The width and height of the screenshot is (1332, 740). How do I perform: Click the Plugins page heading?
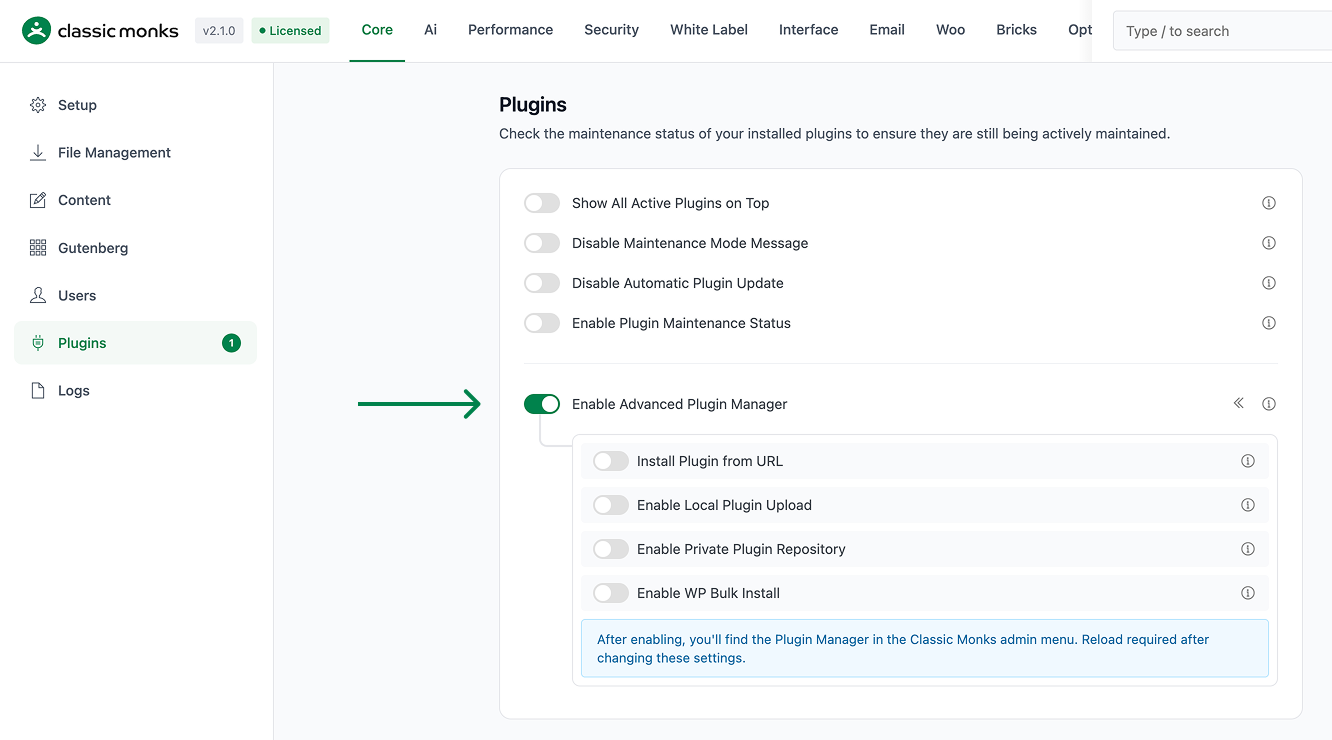[533, 104]
